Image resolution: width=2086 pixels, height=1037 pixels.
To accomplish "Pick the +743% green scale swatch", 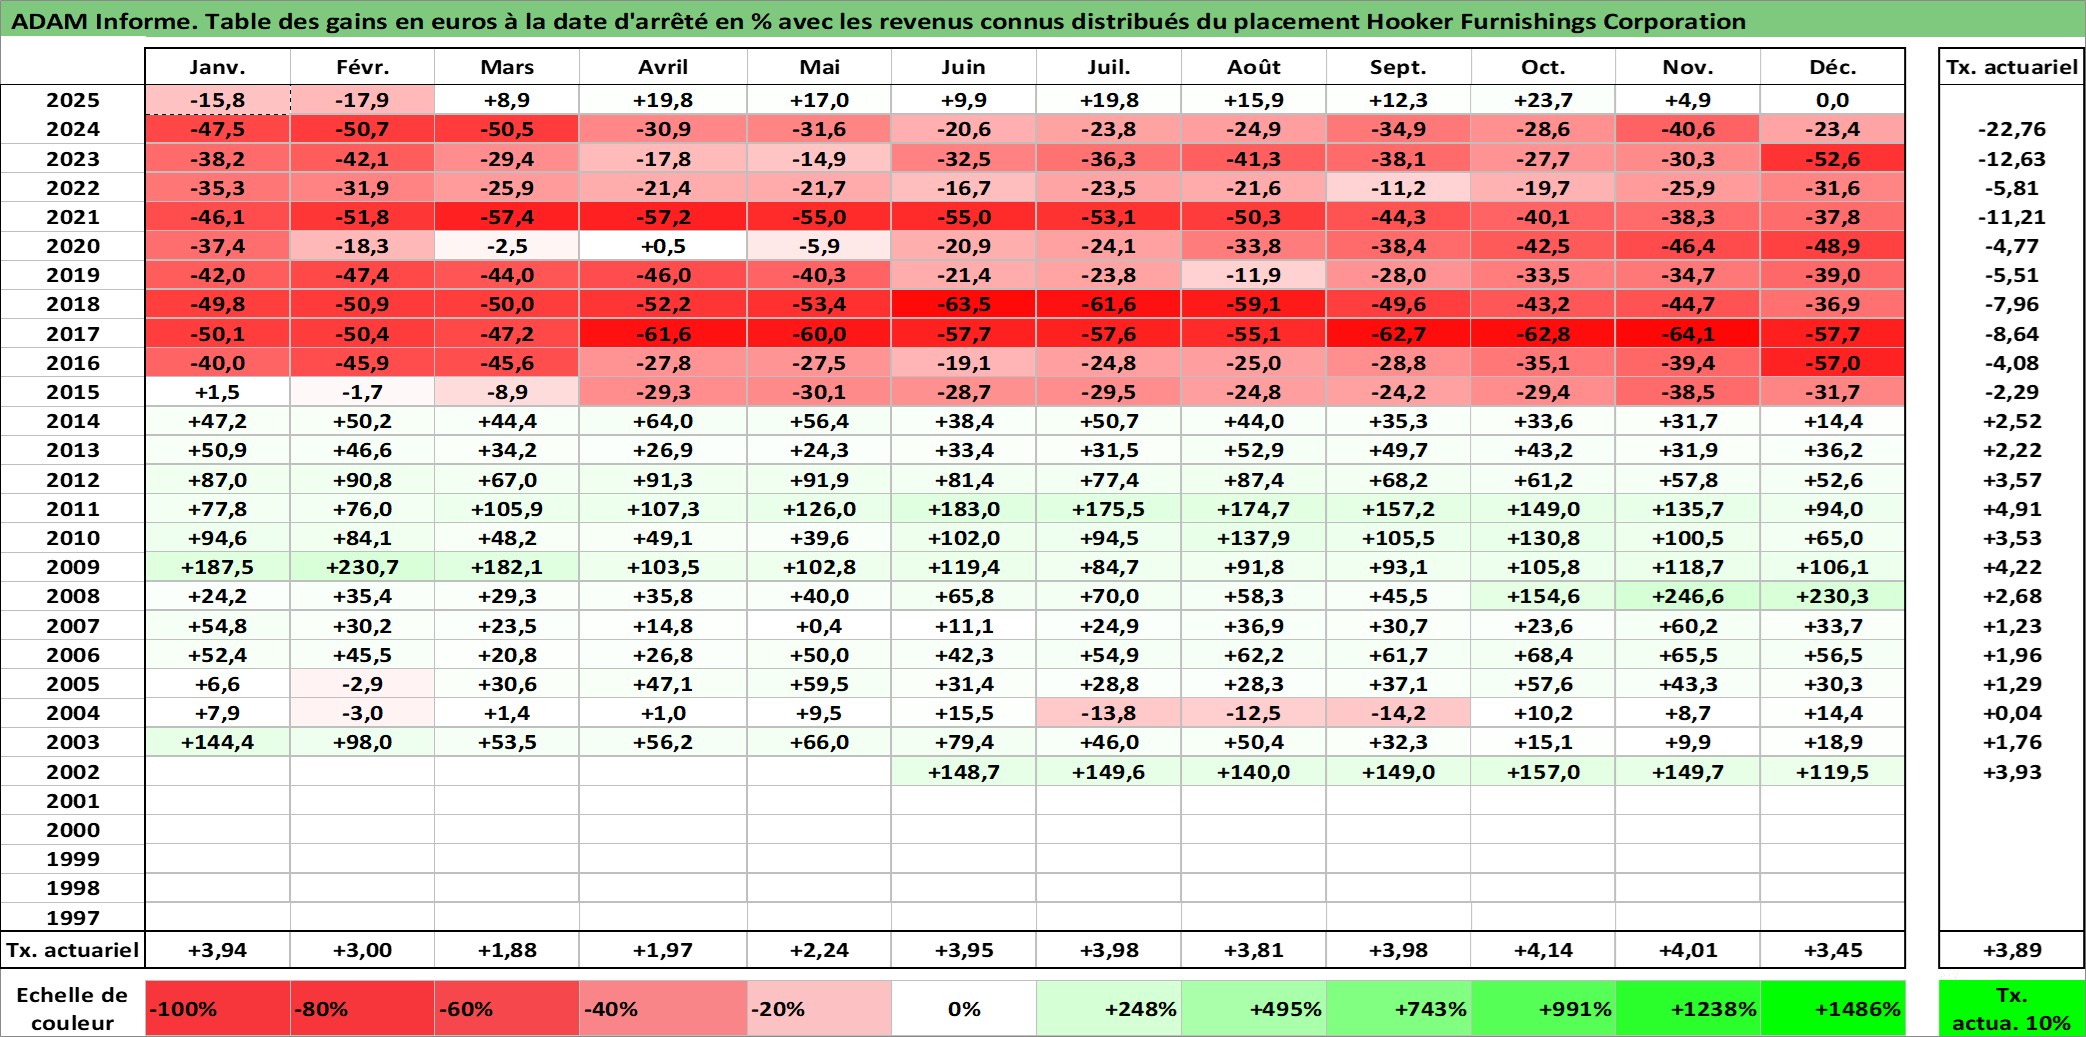I will pyautogui.click(x=1398, y=1008).
